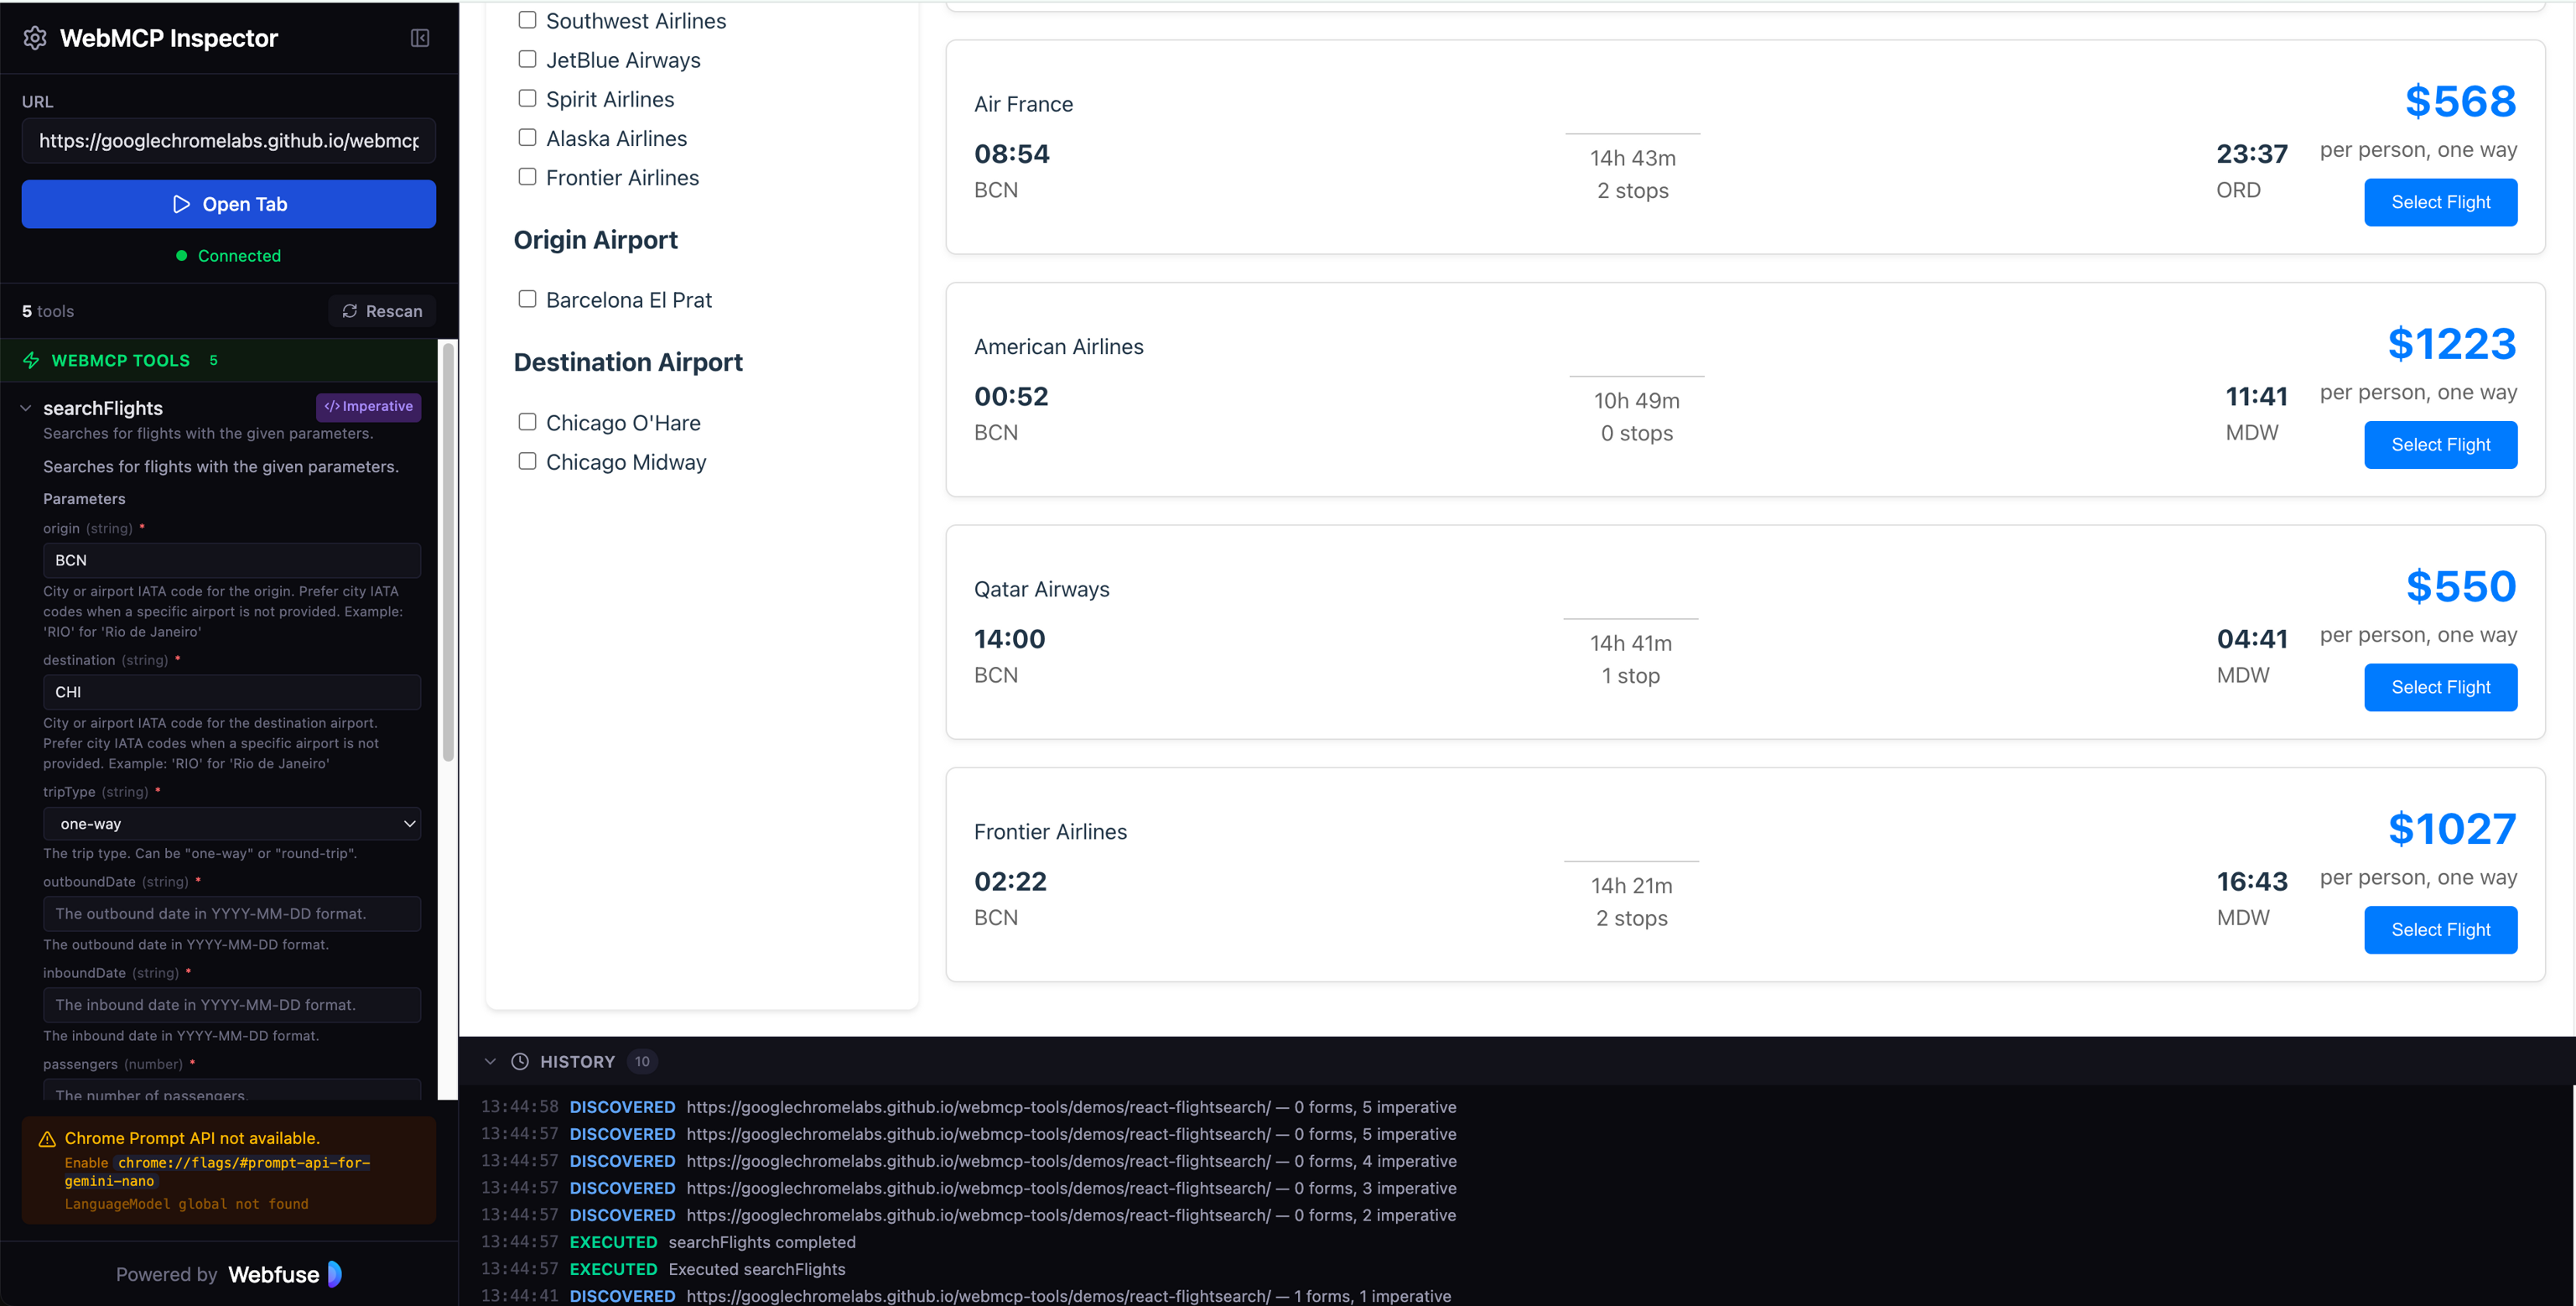This screenshot has width=2576, height=1306.
Task: Click the Rescan tools button
Action: pyautogui.click(x=382, y=311)
